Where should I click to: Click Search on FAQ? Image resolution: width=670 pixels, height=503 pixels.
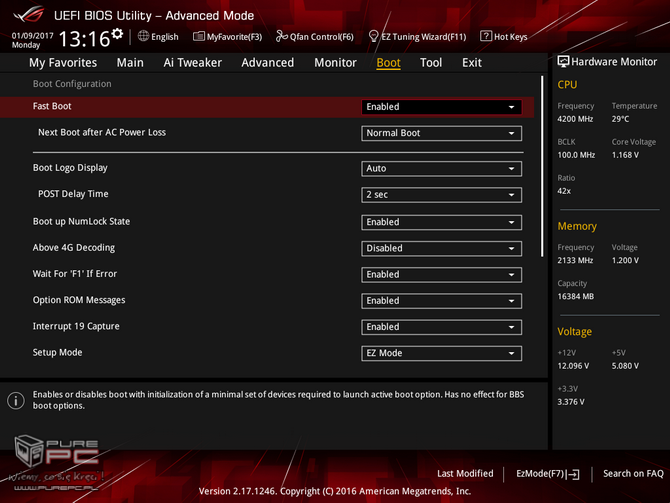(x=633, y=474)
